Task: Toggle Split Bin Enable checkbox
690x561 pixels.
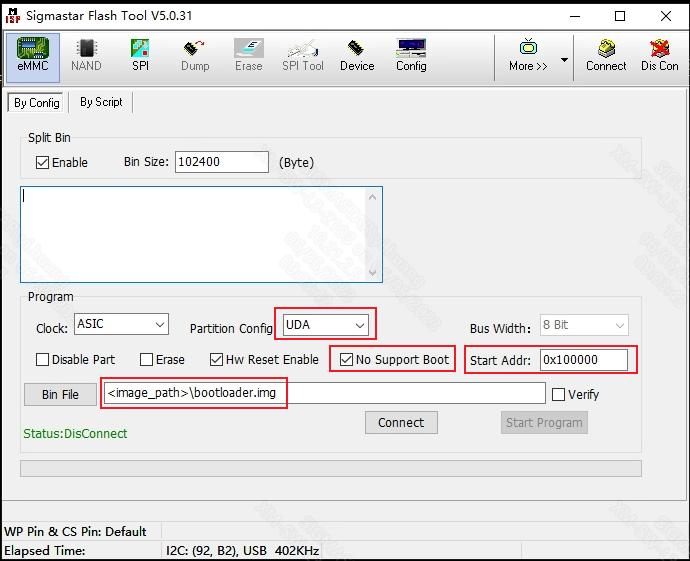Action: point(42,162)
